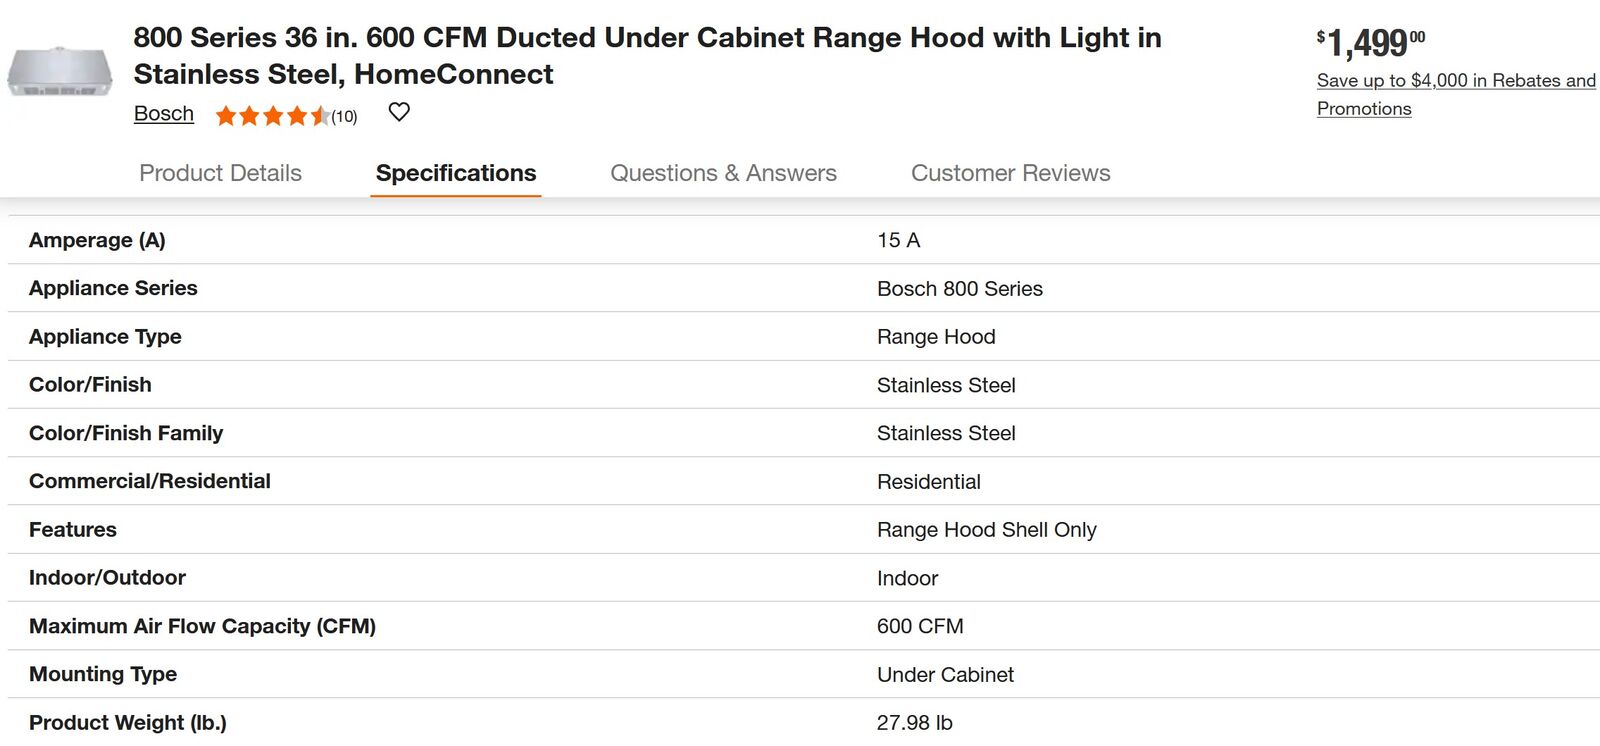This screenshot has height=746, width=1600.
Task: Open the Bosch brand link
Action: 164,114
